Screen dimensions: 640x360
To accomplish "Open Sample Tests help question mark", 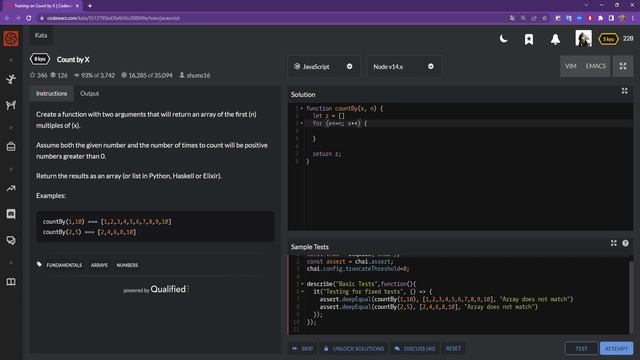I will [625, 243].
